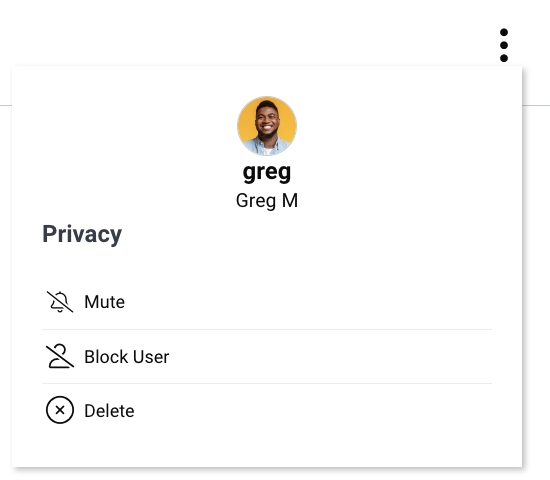Close the popup via the vertical ellipsis
Image resolution: width=550 pixels, height=480 pixels.
coord(504,45)
